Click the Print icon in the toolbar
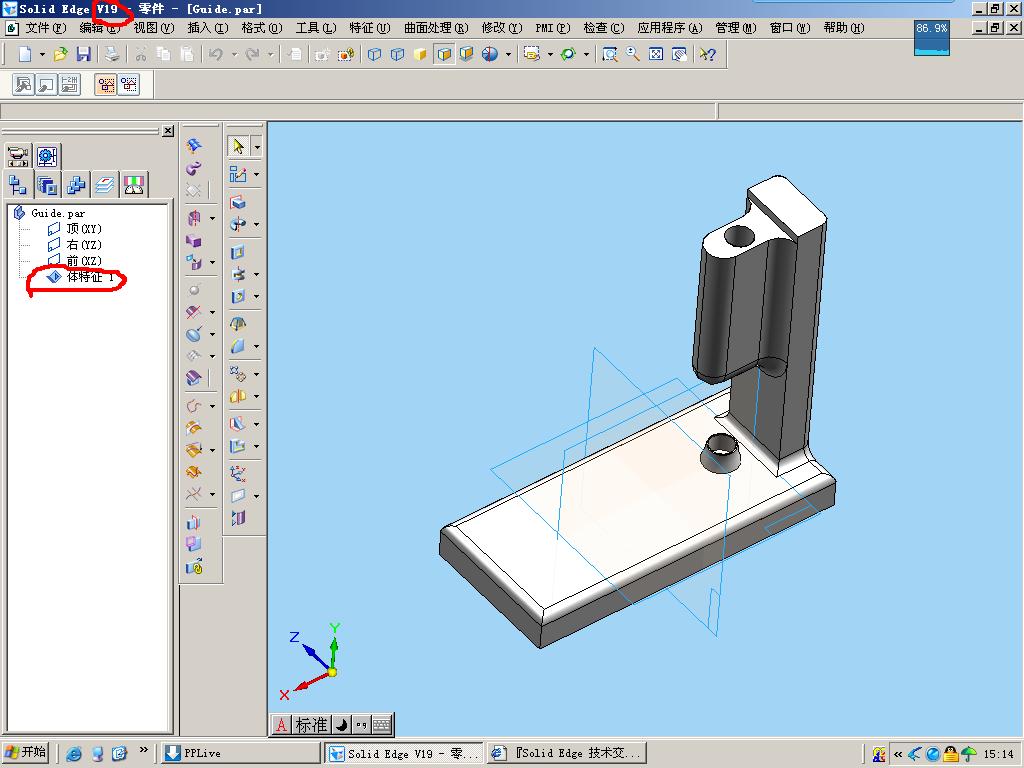 point(113,54)
